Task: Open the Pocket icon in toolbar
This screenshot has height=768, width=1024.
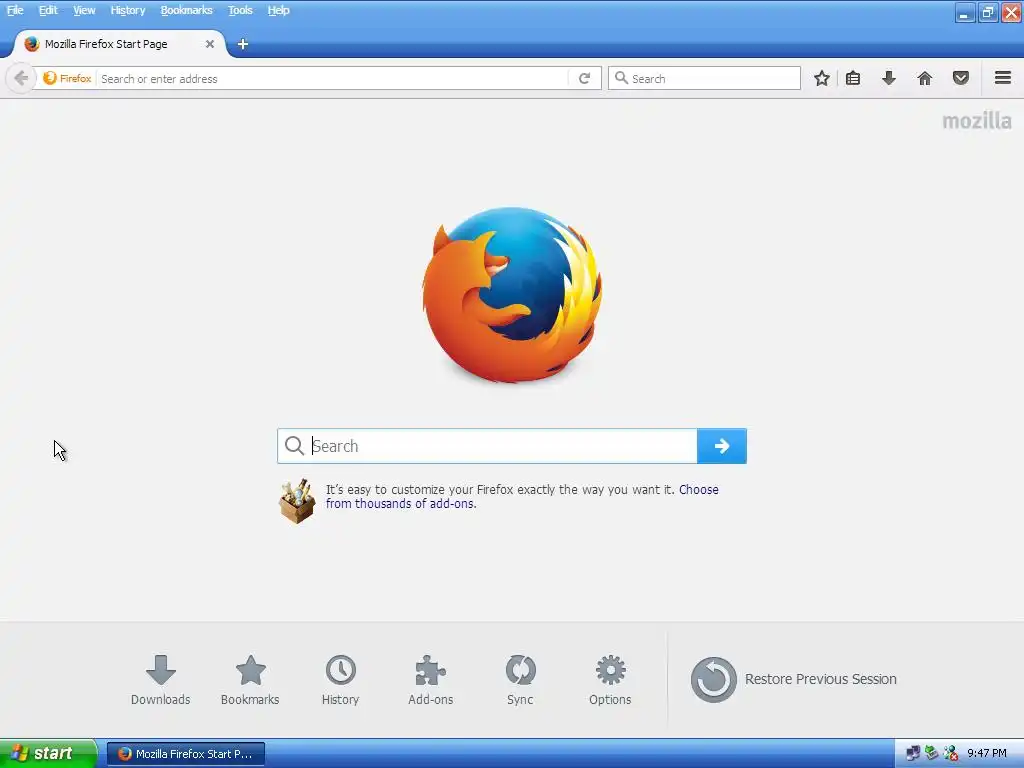Action: click(x=961, y=78)
